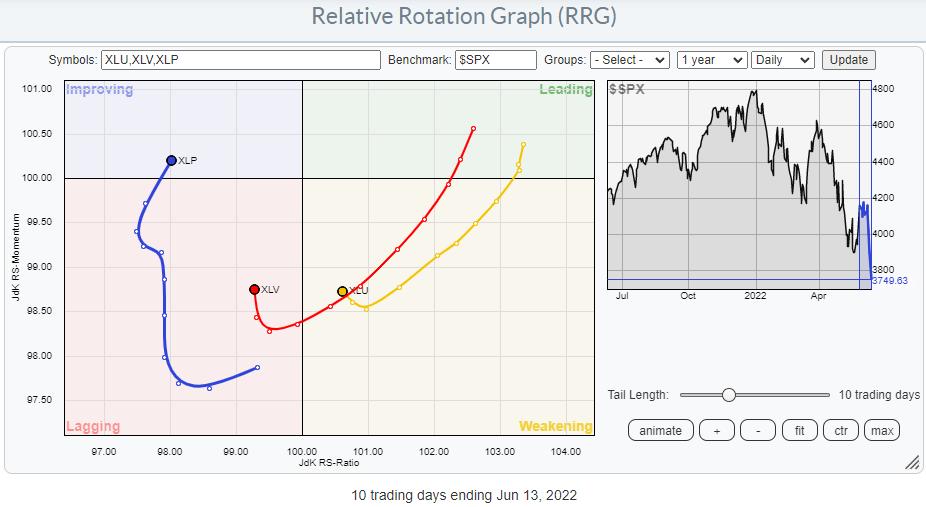Viewport: 926px width, 507px height.
Task: Click the XLP blue marker dot
Action: (x=171, y=160)
